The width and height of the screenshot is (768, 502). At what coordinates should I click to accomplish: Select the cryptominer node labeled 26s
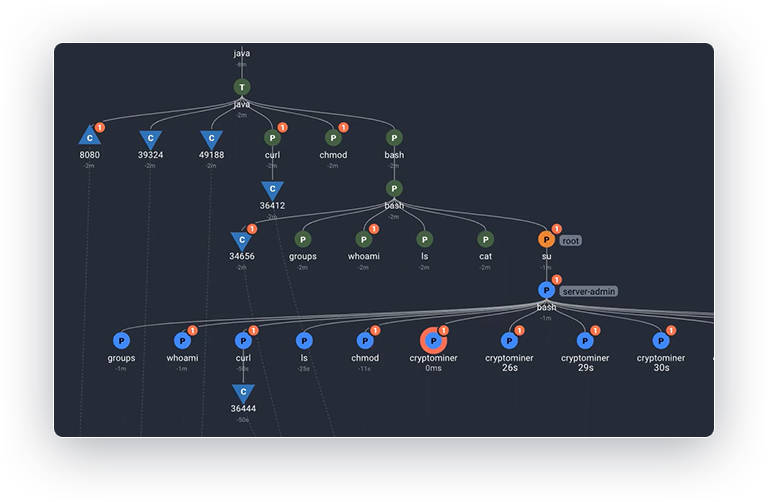pyautogui.click(x=509, y=342)
